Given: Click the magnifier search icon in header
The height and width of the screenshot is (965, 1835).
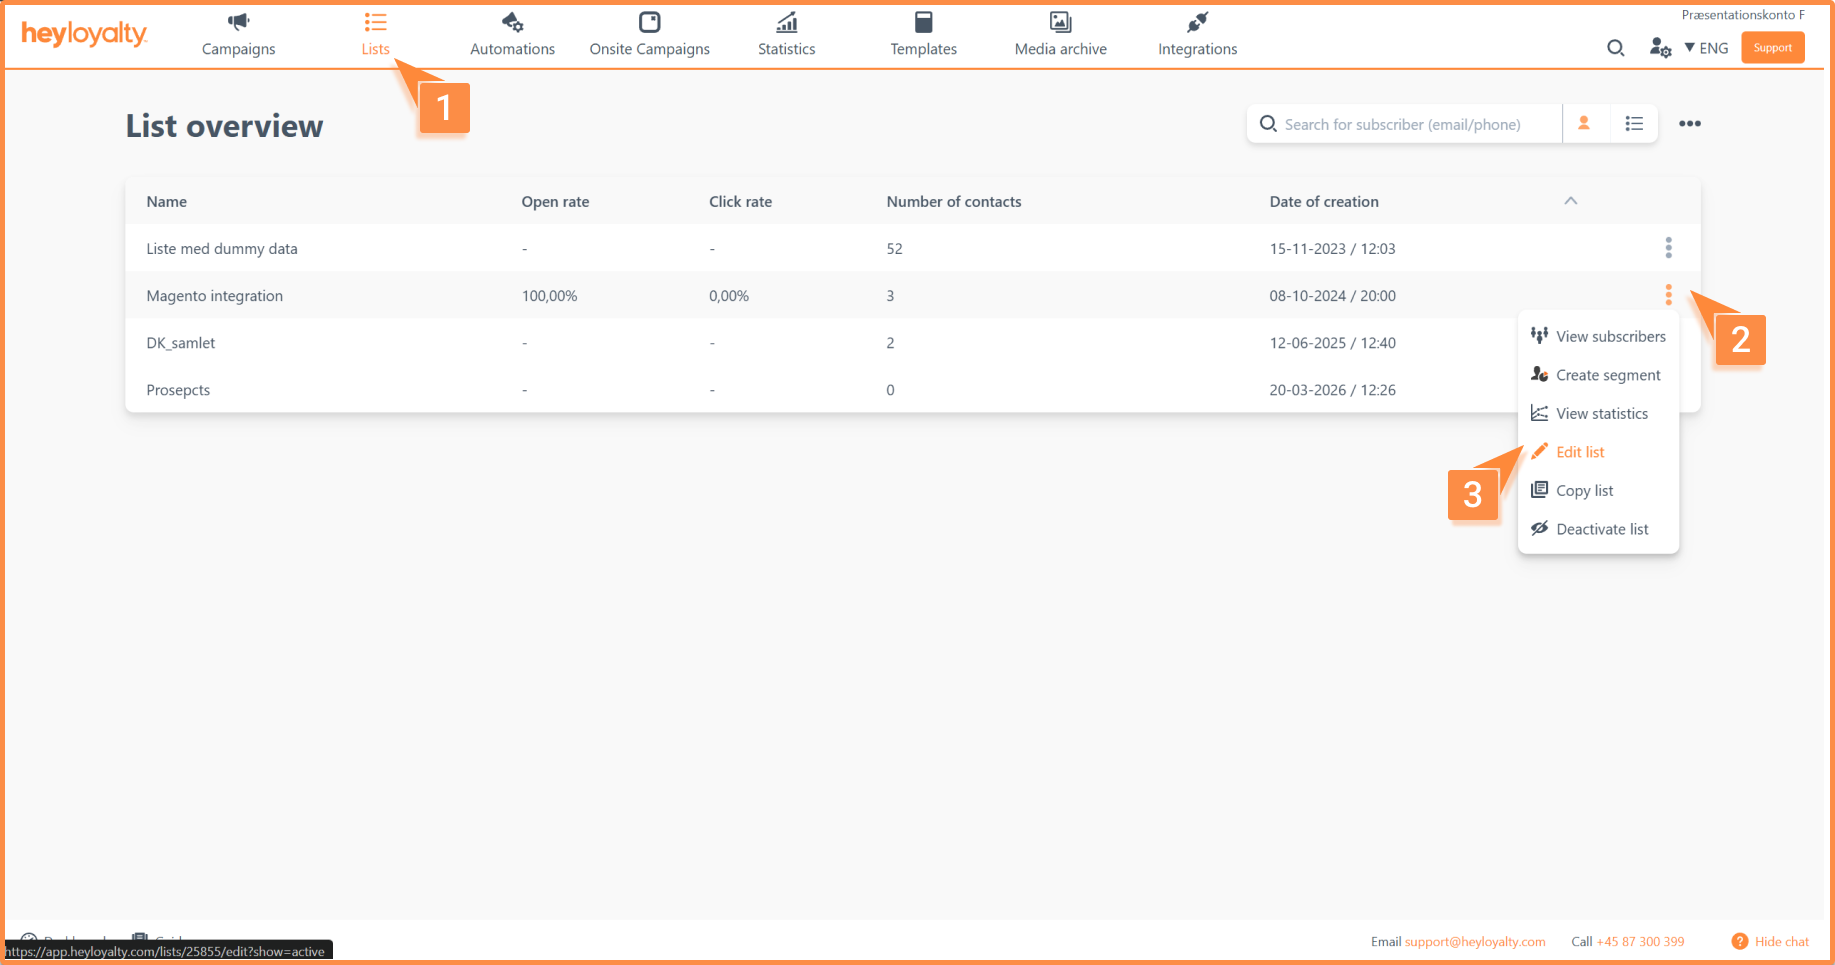Looking at the screenshot, I should pos(1615,48).
